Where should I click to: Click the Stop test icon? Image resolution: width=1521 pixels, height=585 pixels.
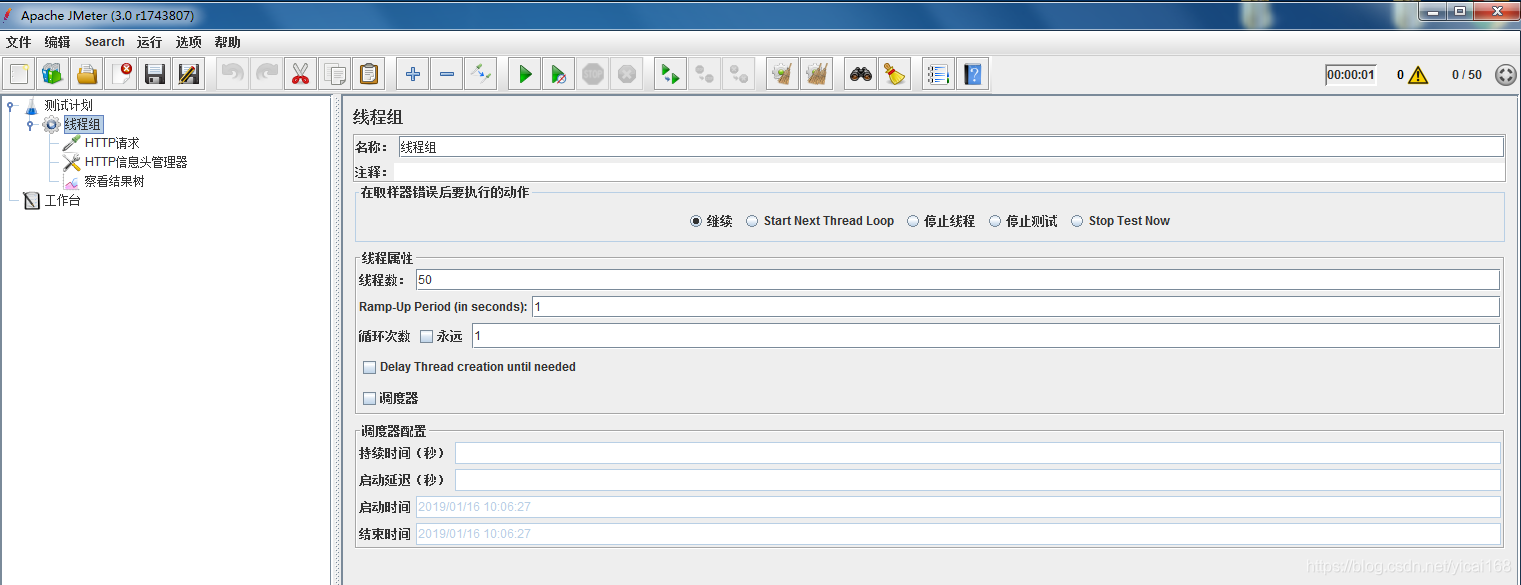pos(593,74)
